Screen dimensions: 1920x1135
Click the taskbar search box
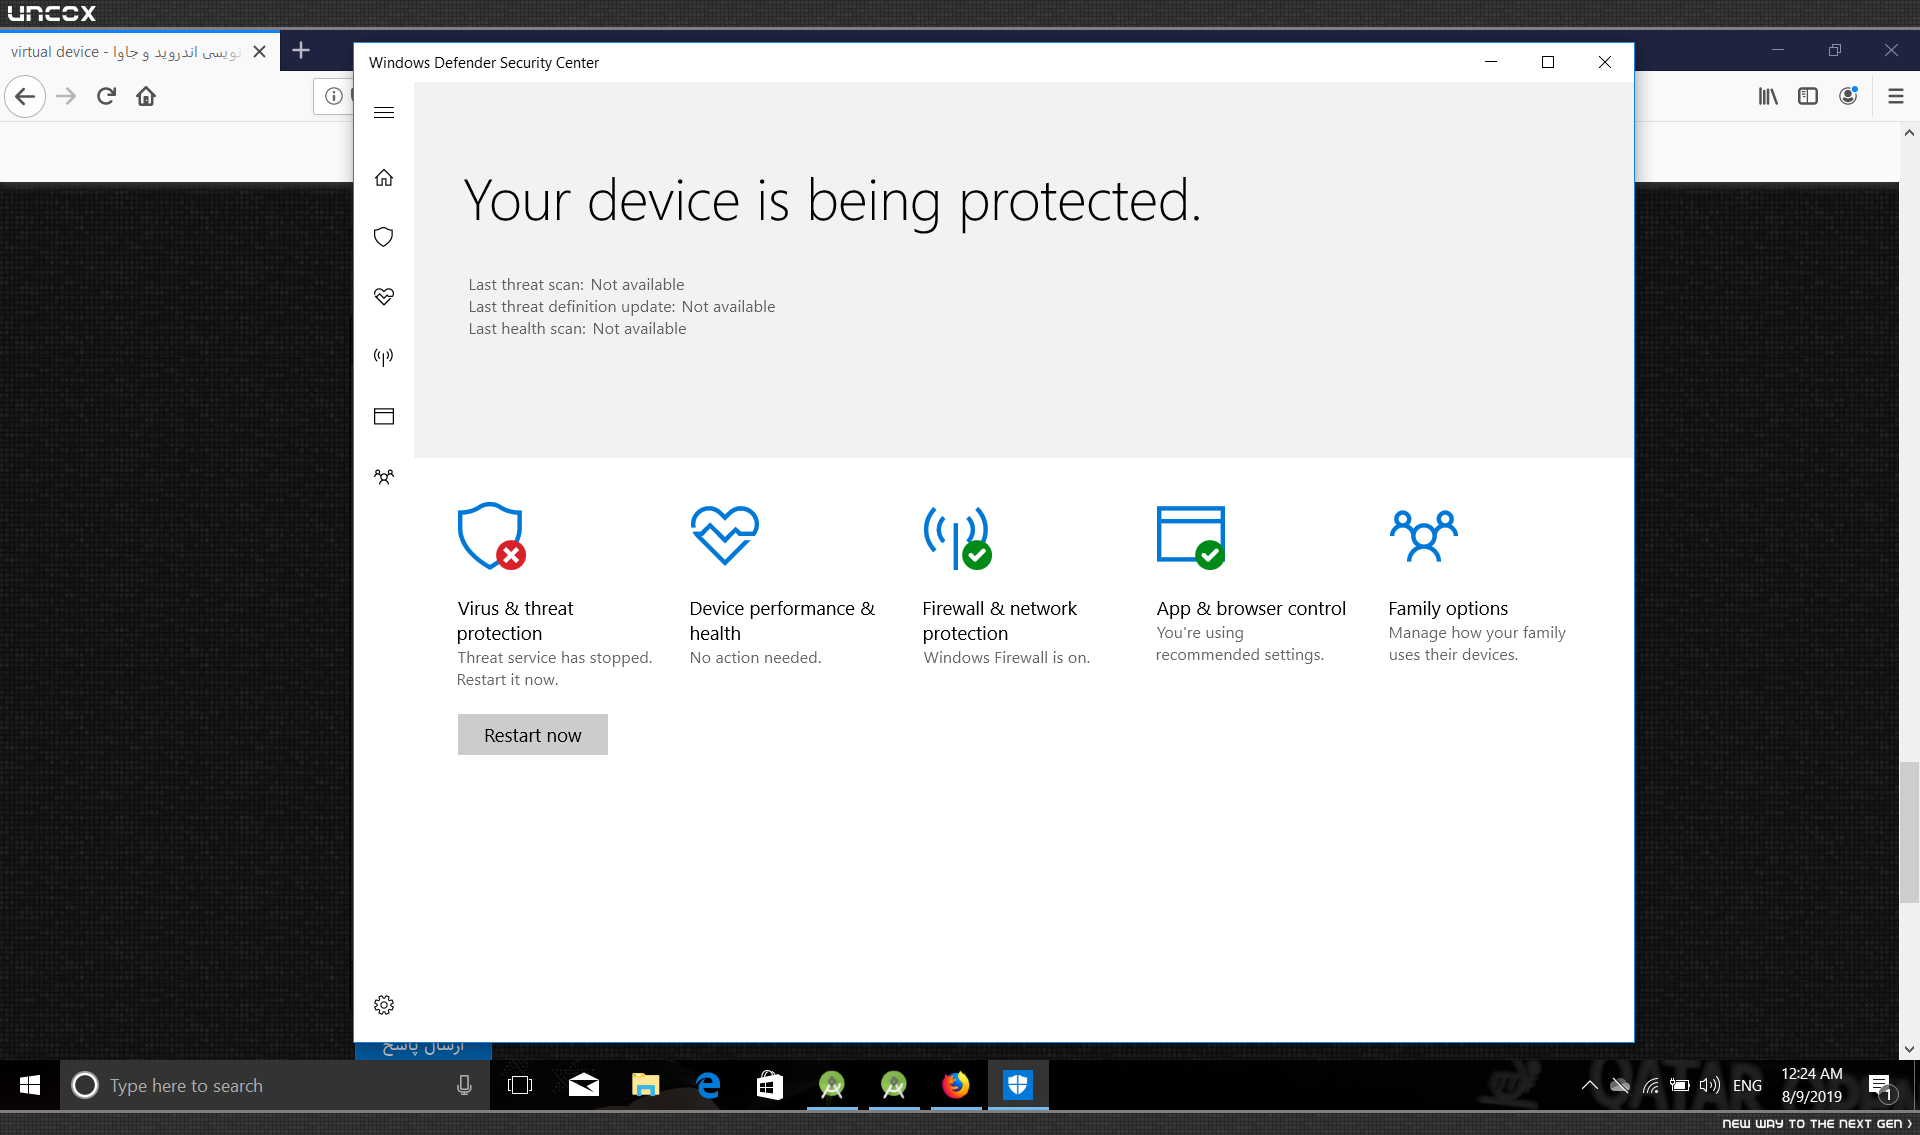275,1085
